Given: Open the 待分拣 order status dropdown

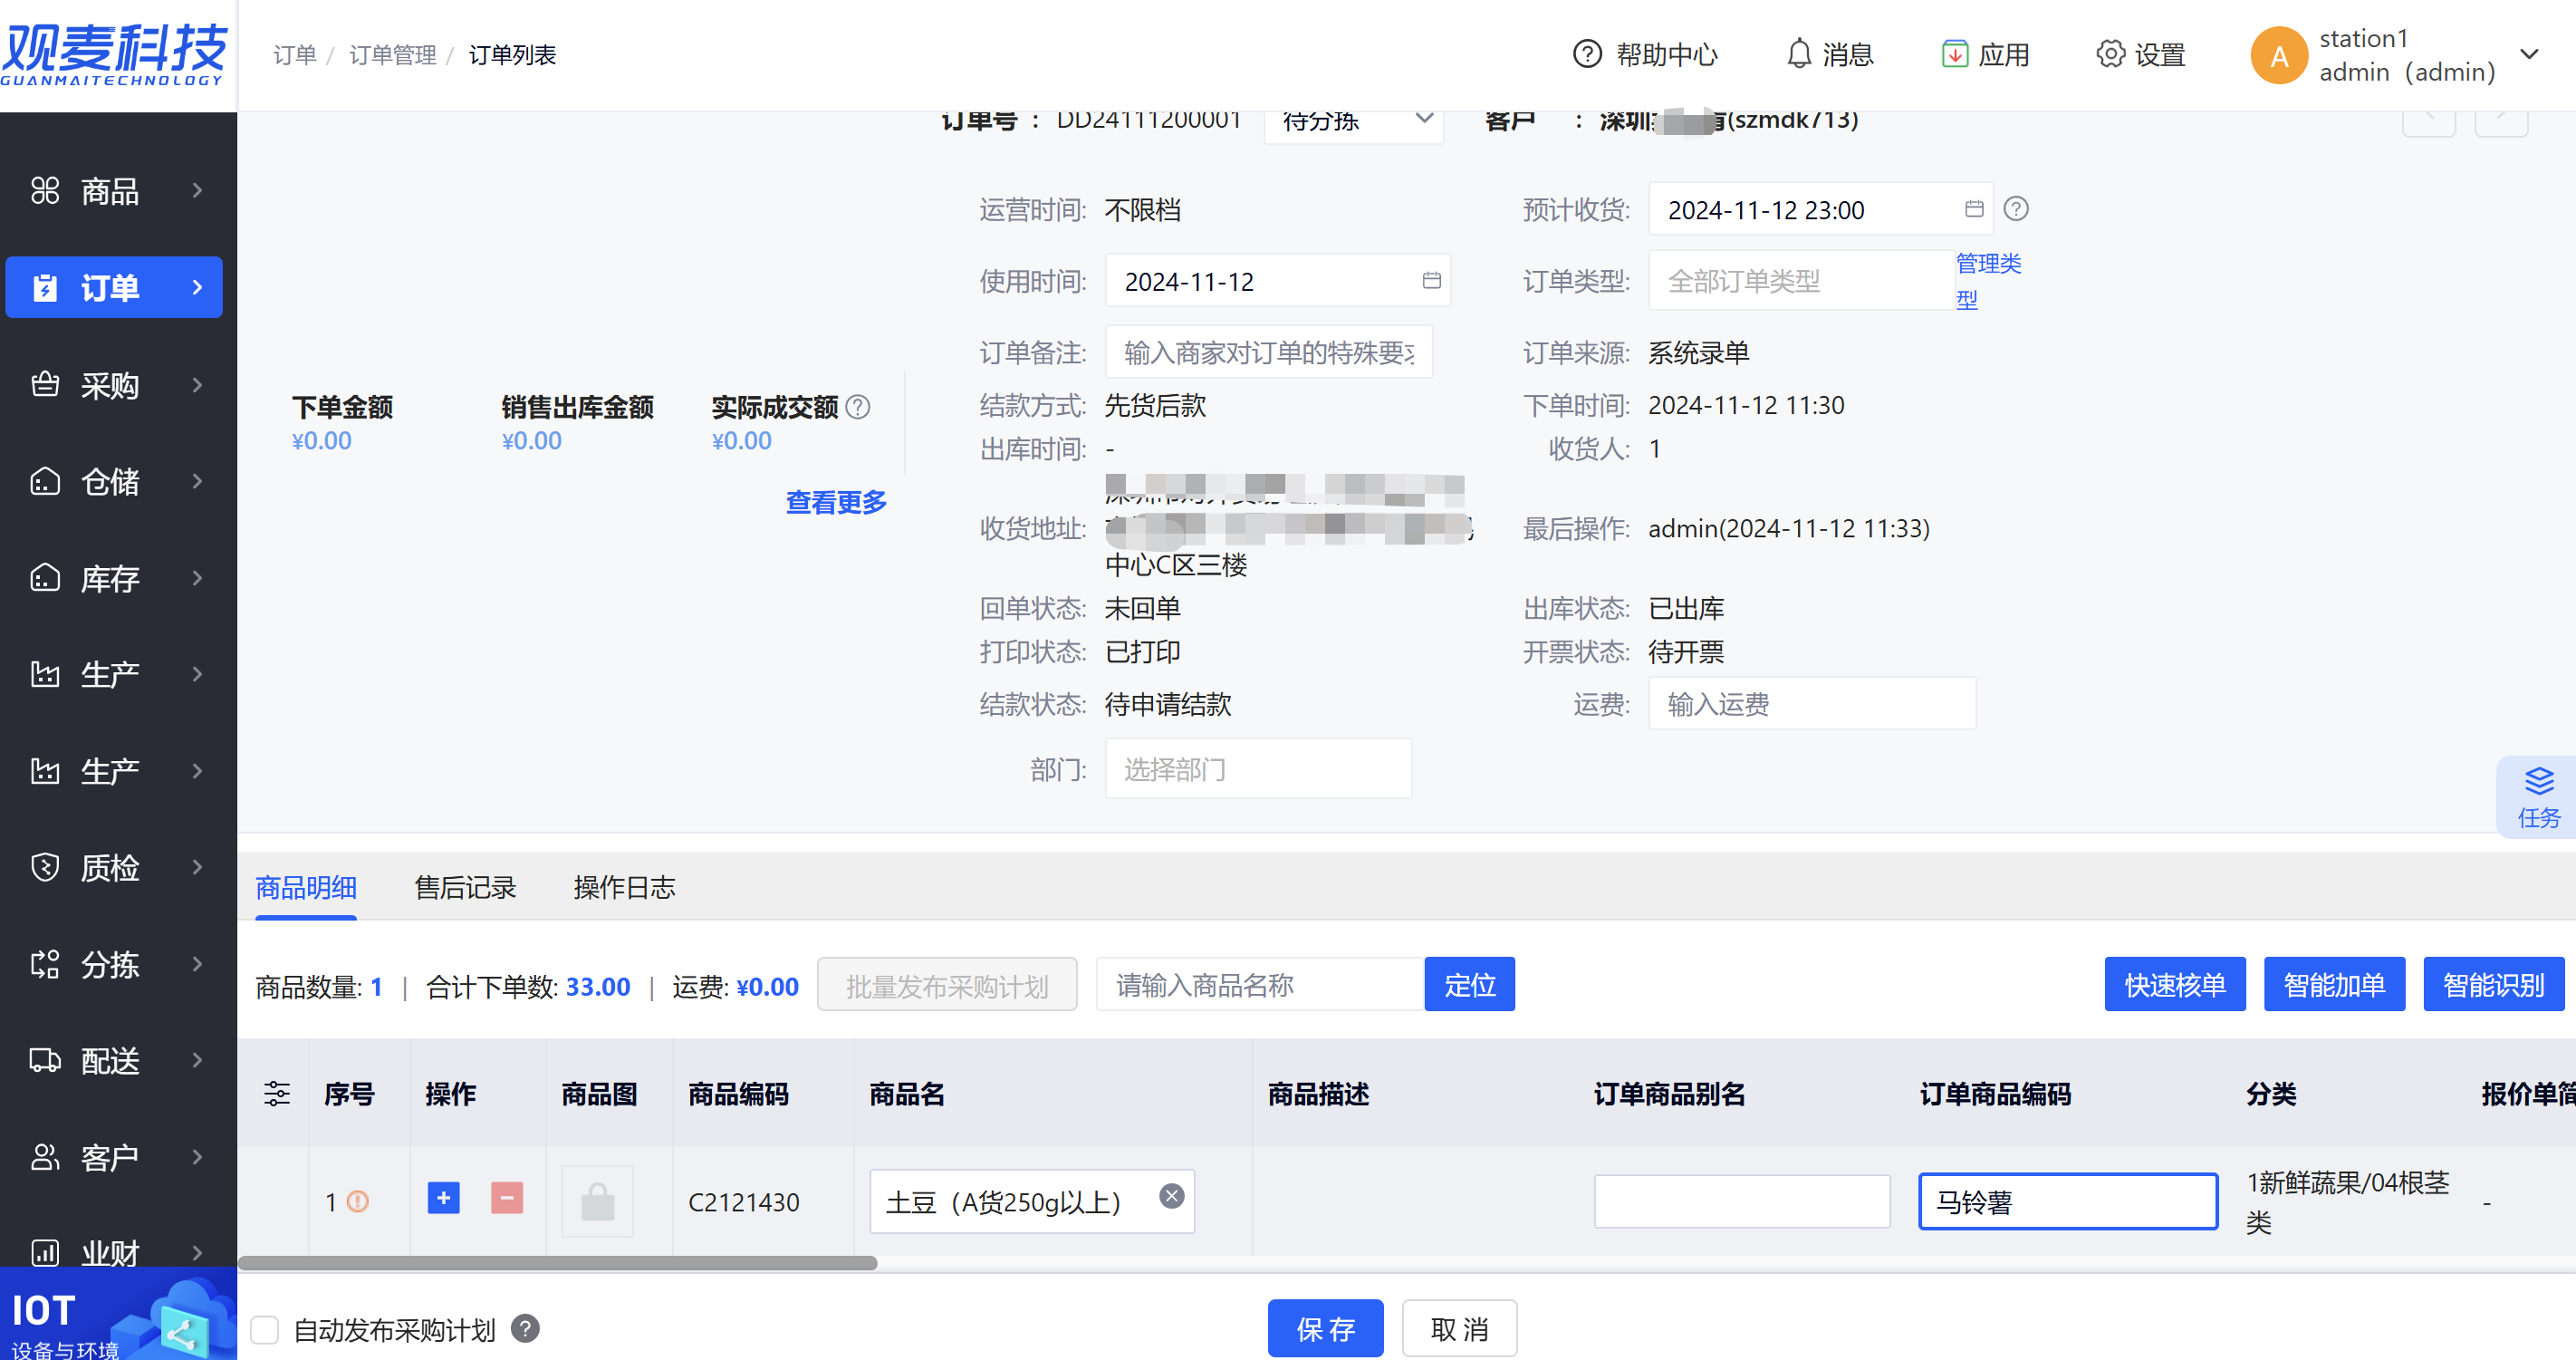Looking at the screenshot, I should (1353, 123).
